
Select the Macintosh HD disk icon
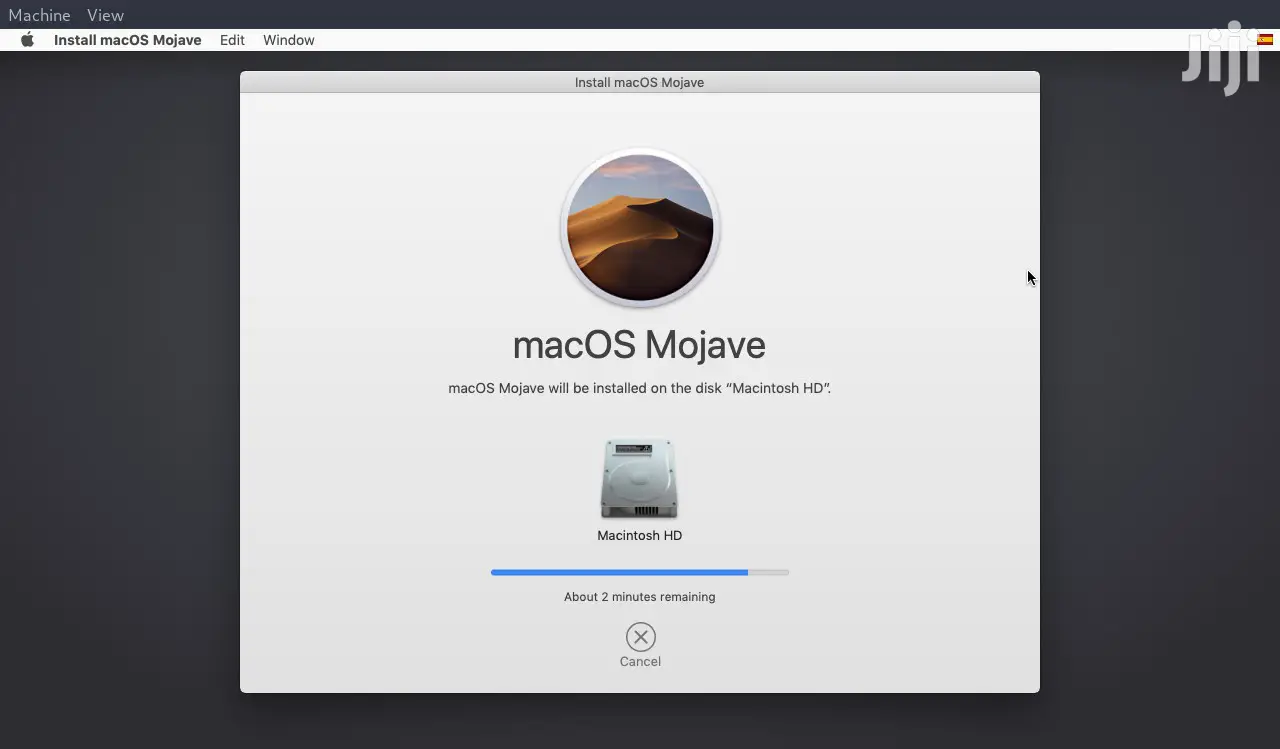[x=639, y=479]
